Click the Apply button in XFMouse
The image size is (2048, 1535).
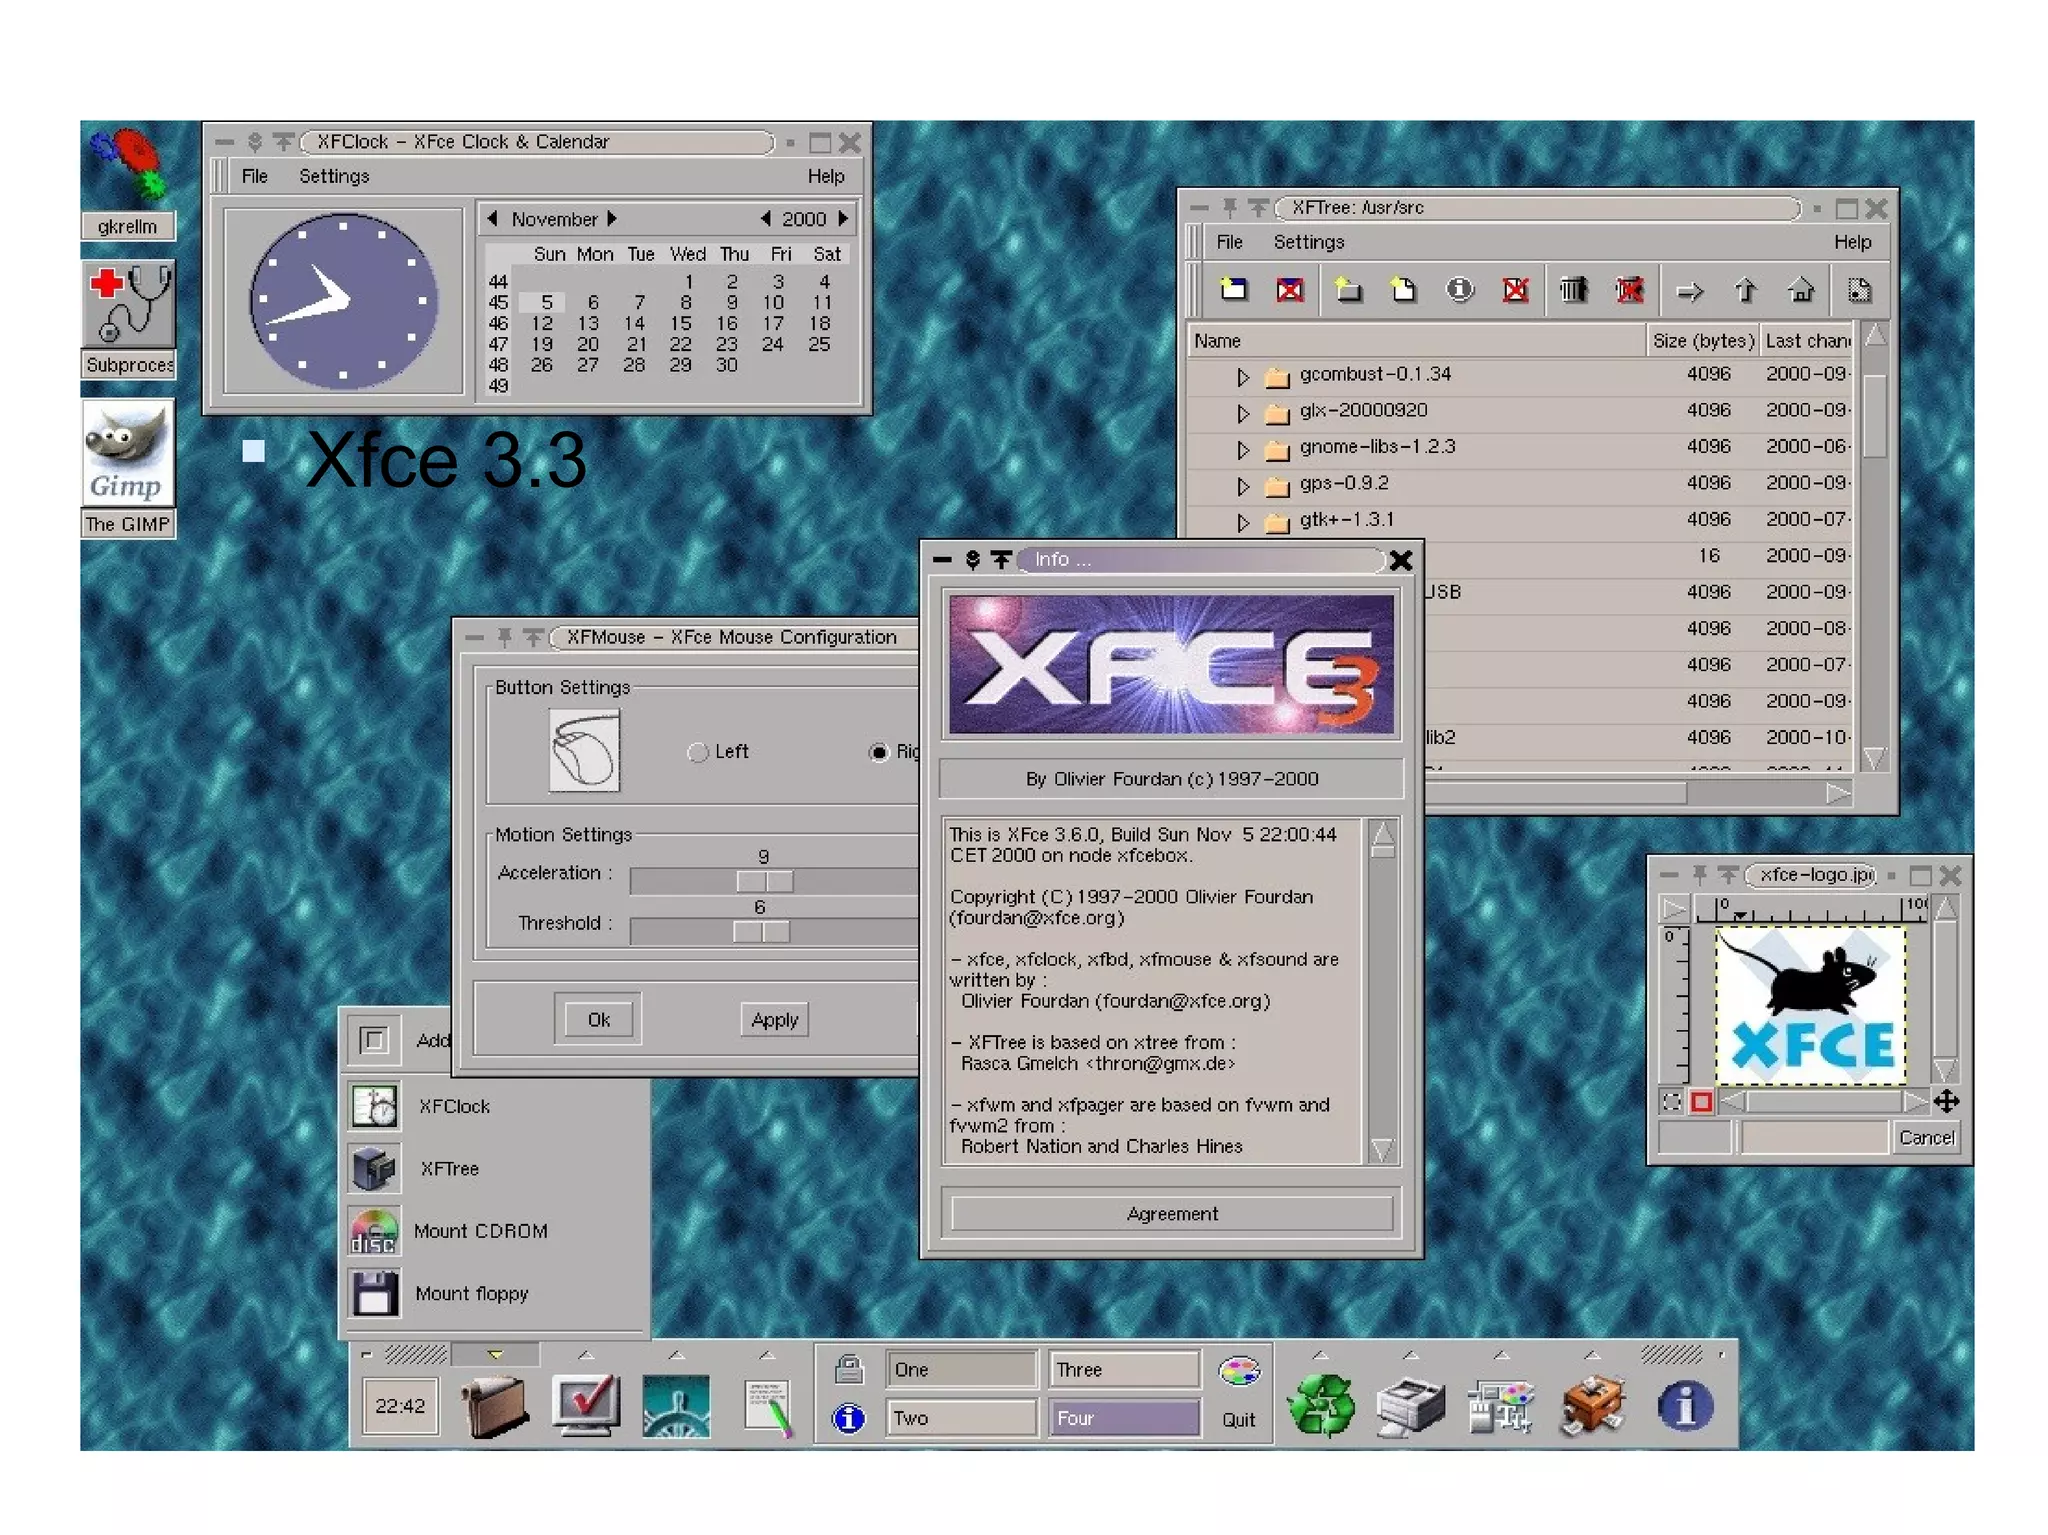pos(775,1019)
